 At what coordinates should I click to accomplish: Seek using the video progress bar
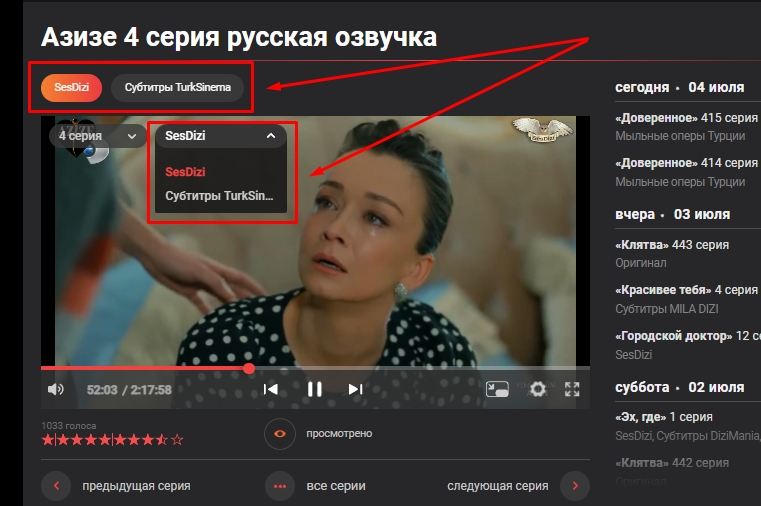[x=400, y=368]
